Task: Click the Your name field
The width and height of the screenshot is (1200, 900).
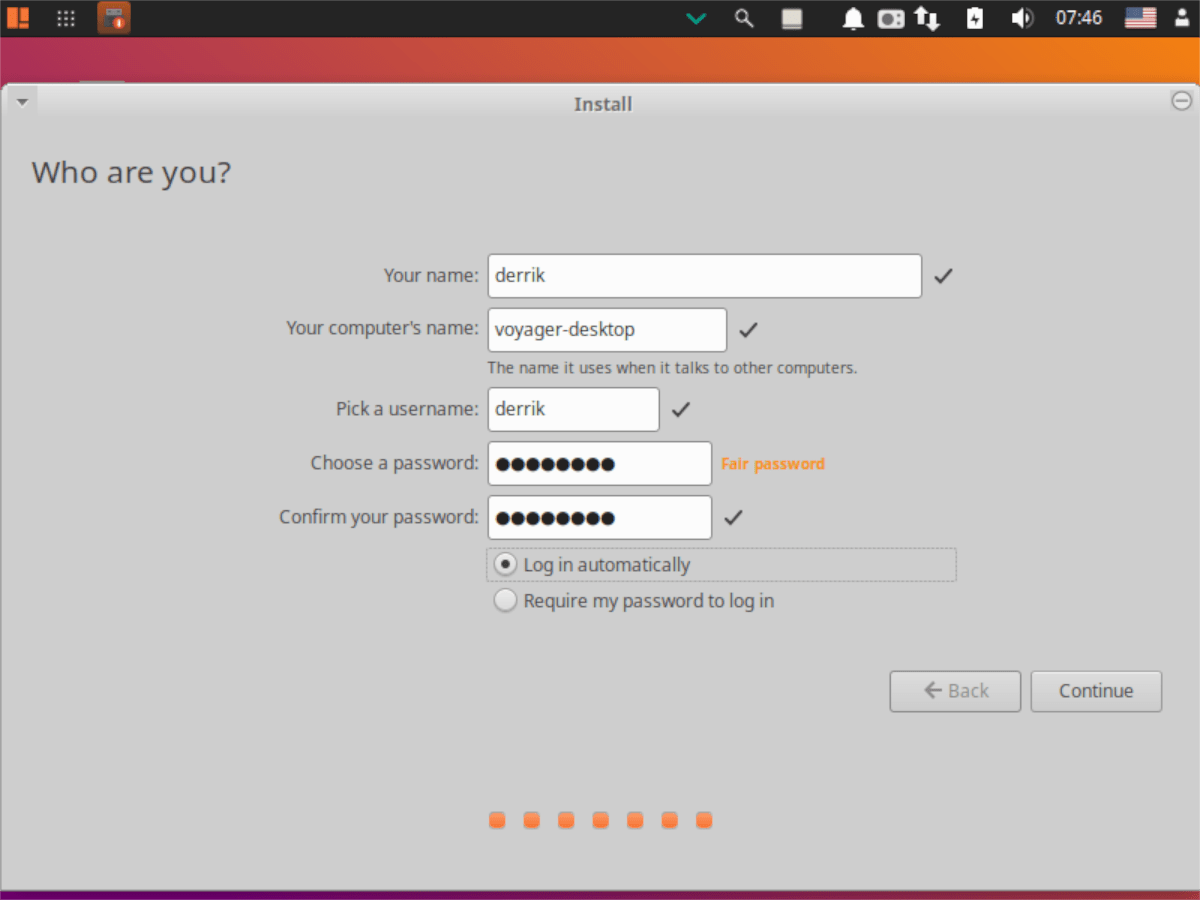Action: pos(705,276)
